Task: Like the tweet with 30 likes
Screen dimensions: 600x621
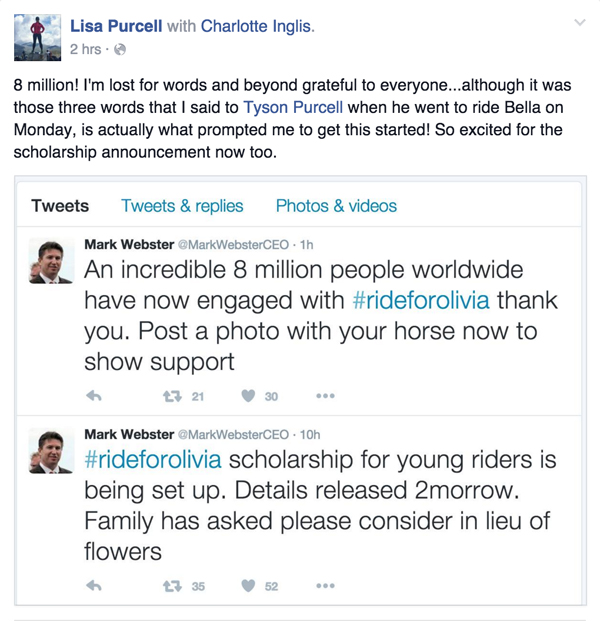Action: pos(248,396)
